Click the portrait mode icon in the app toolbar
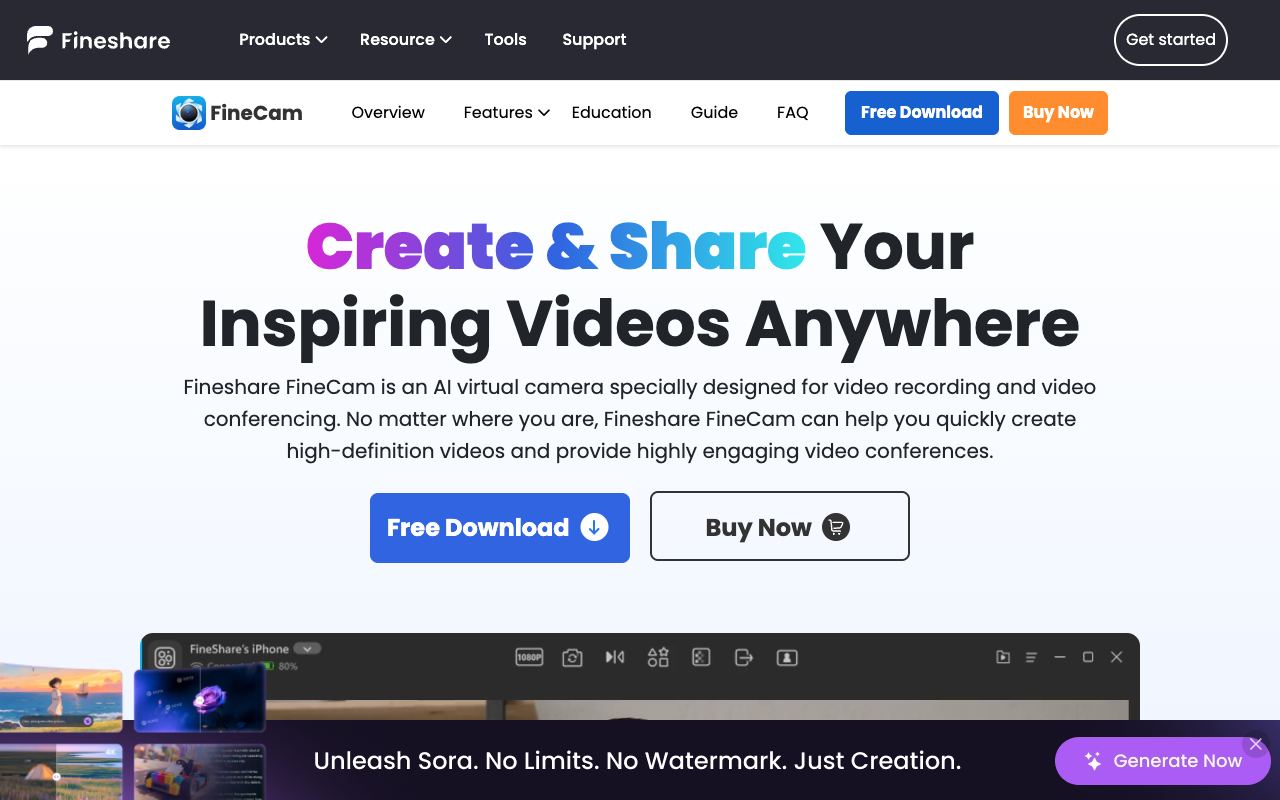The height and width of the screenshot is (800, 1280). (x=787, y=657)
